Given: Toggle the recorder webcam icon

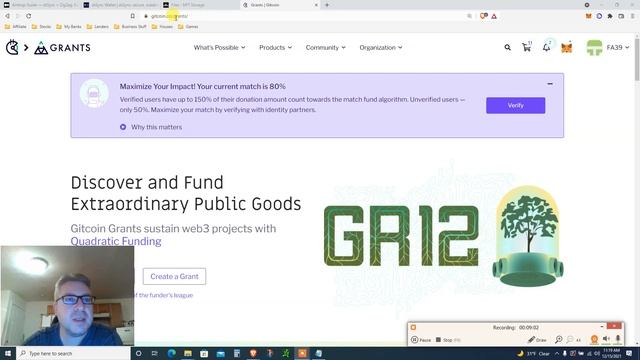Looking at the screenshot, I should 594,340.
